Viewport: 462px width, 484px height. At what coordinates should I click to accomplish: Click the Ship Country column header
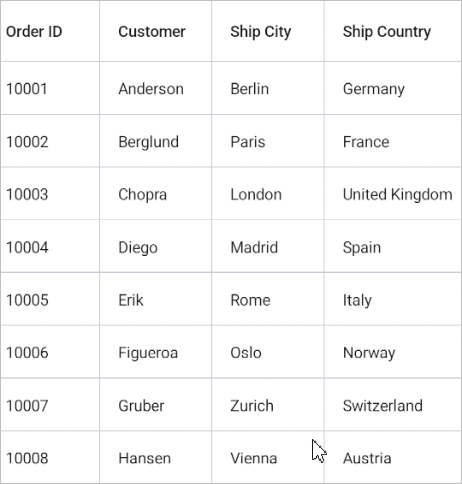pos(393,31)
